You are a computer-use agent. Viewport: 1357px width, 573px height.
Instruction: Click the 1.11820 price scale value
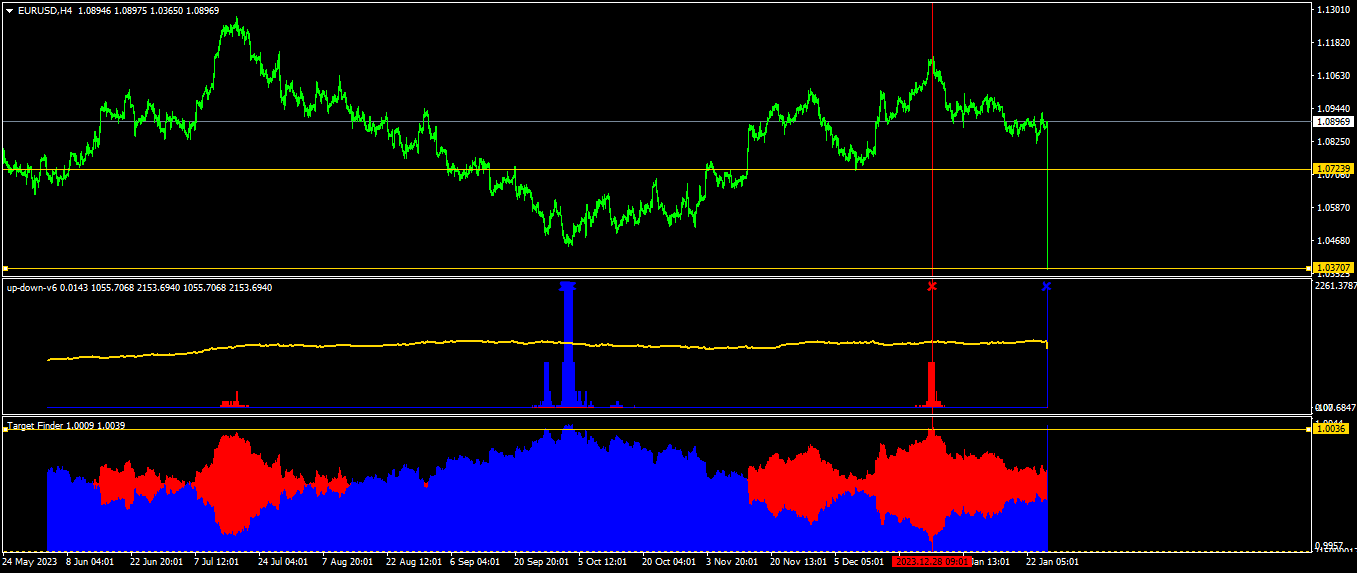[x=1333, y=42]
